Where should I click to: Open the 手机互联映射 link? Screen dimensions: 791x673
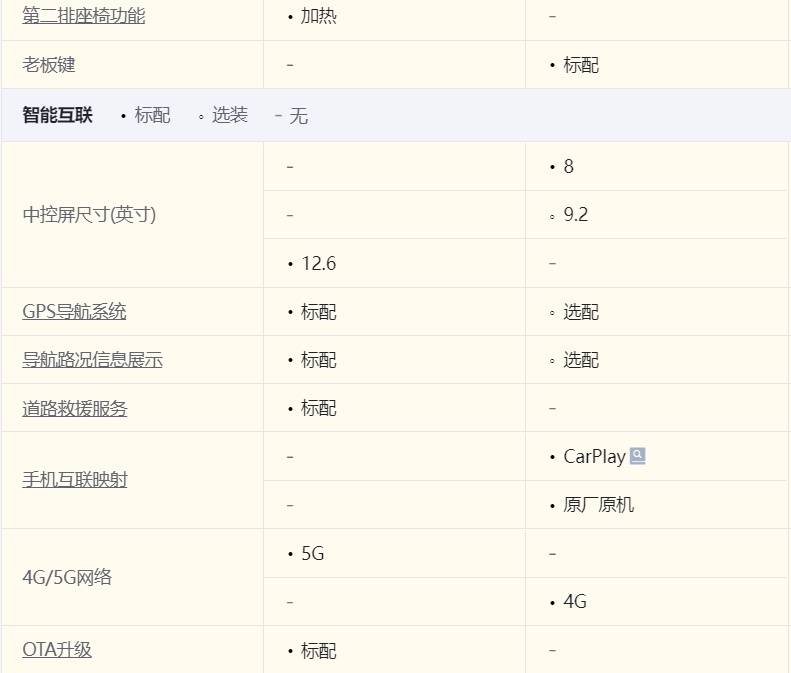point(75,479)
